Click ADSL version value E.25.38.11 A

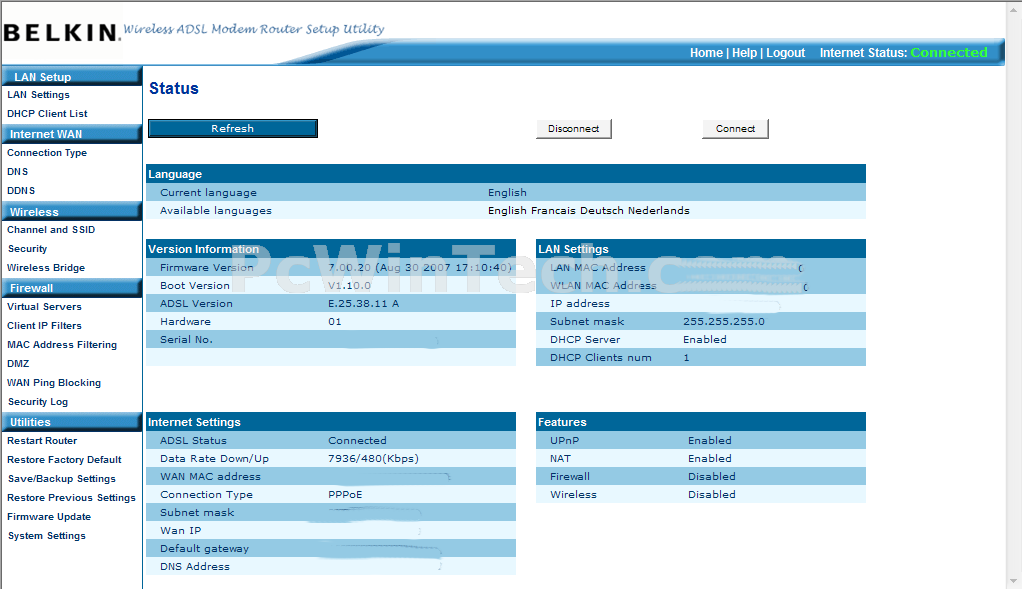click(x=364, y=304)
